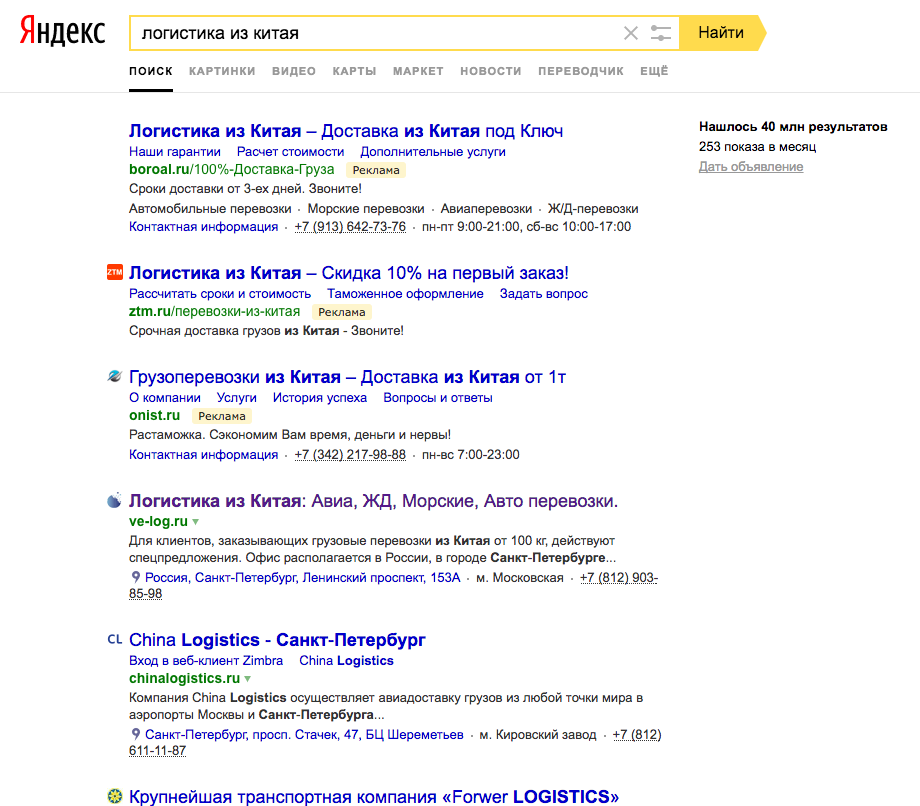Click phone number +7 (342) 217-98-88
The image size is (920, 806).
pos(350,455)
